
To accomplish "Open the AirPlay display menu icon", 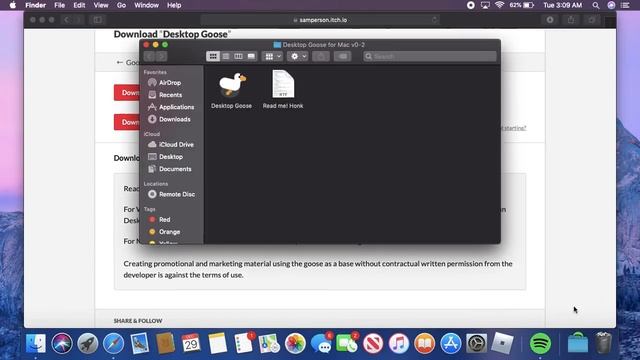I will 485,5.
